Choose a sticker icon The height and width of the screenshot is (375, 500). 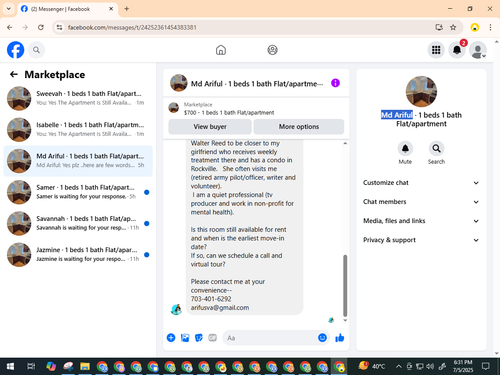click(x=199, y=338)
